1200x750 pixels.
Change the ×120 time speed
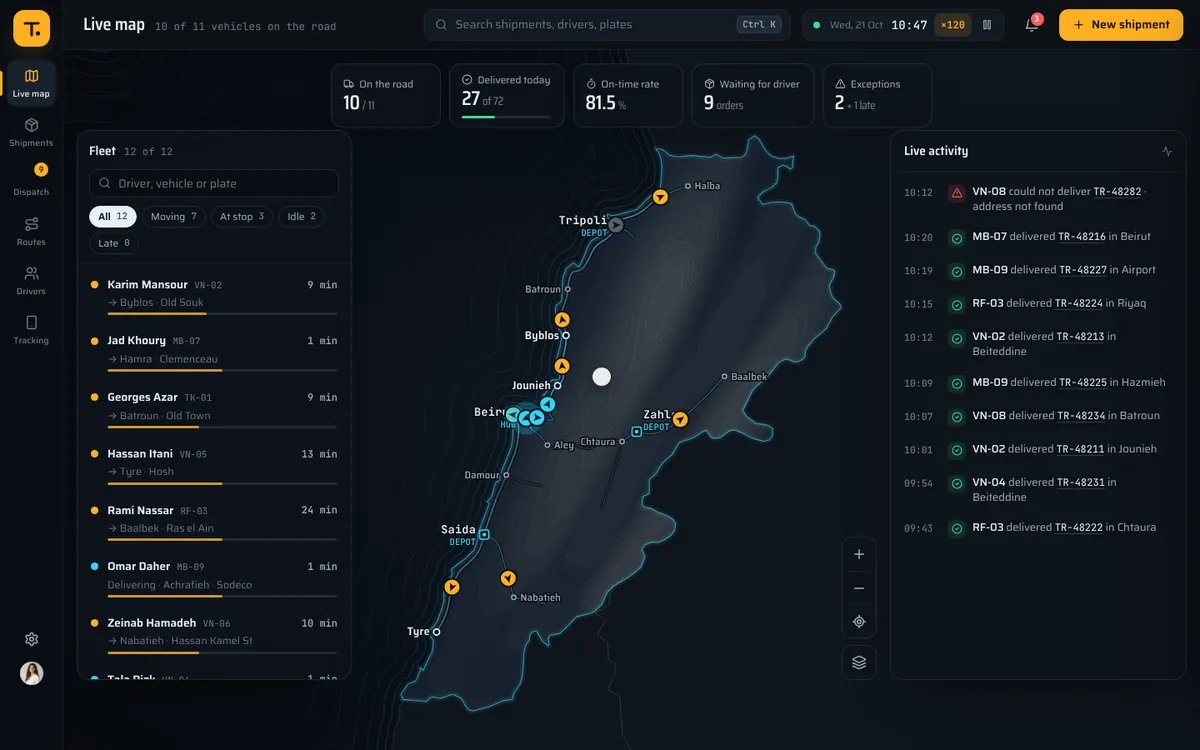tap(953, 25)
